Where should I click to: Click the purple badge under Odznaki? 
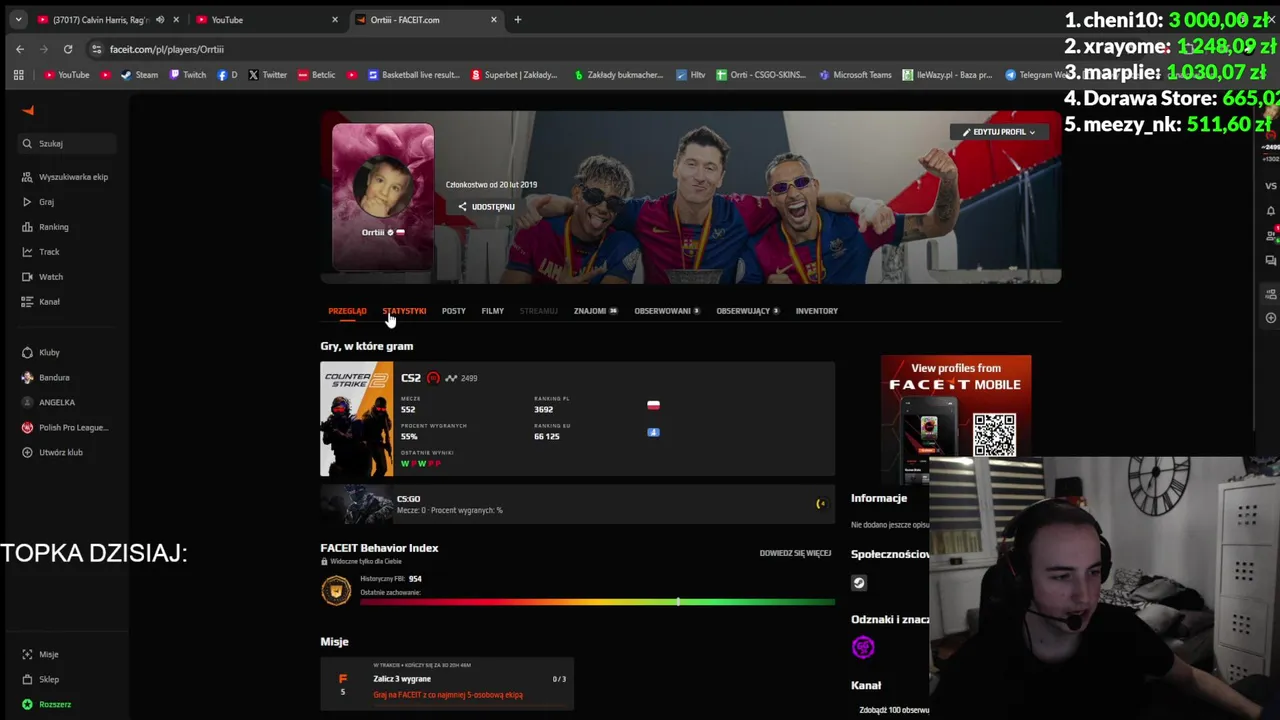click(863, 648)
